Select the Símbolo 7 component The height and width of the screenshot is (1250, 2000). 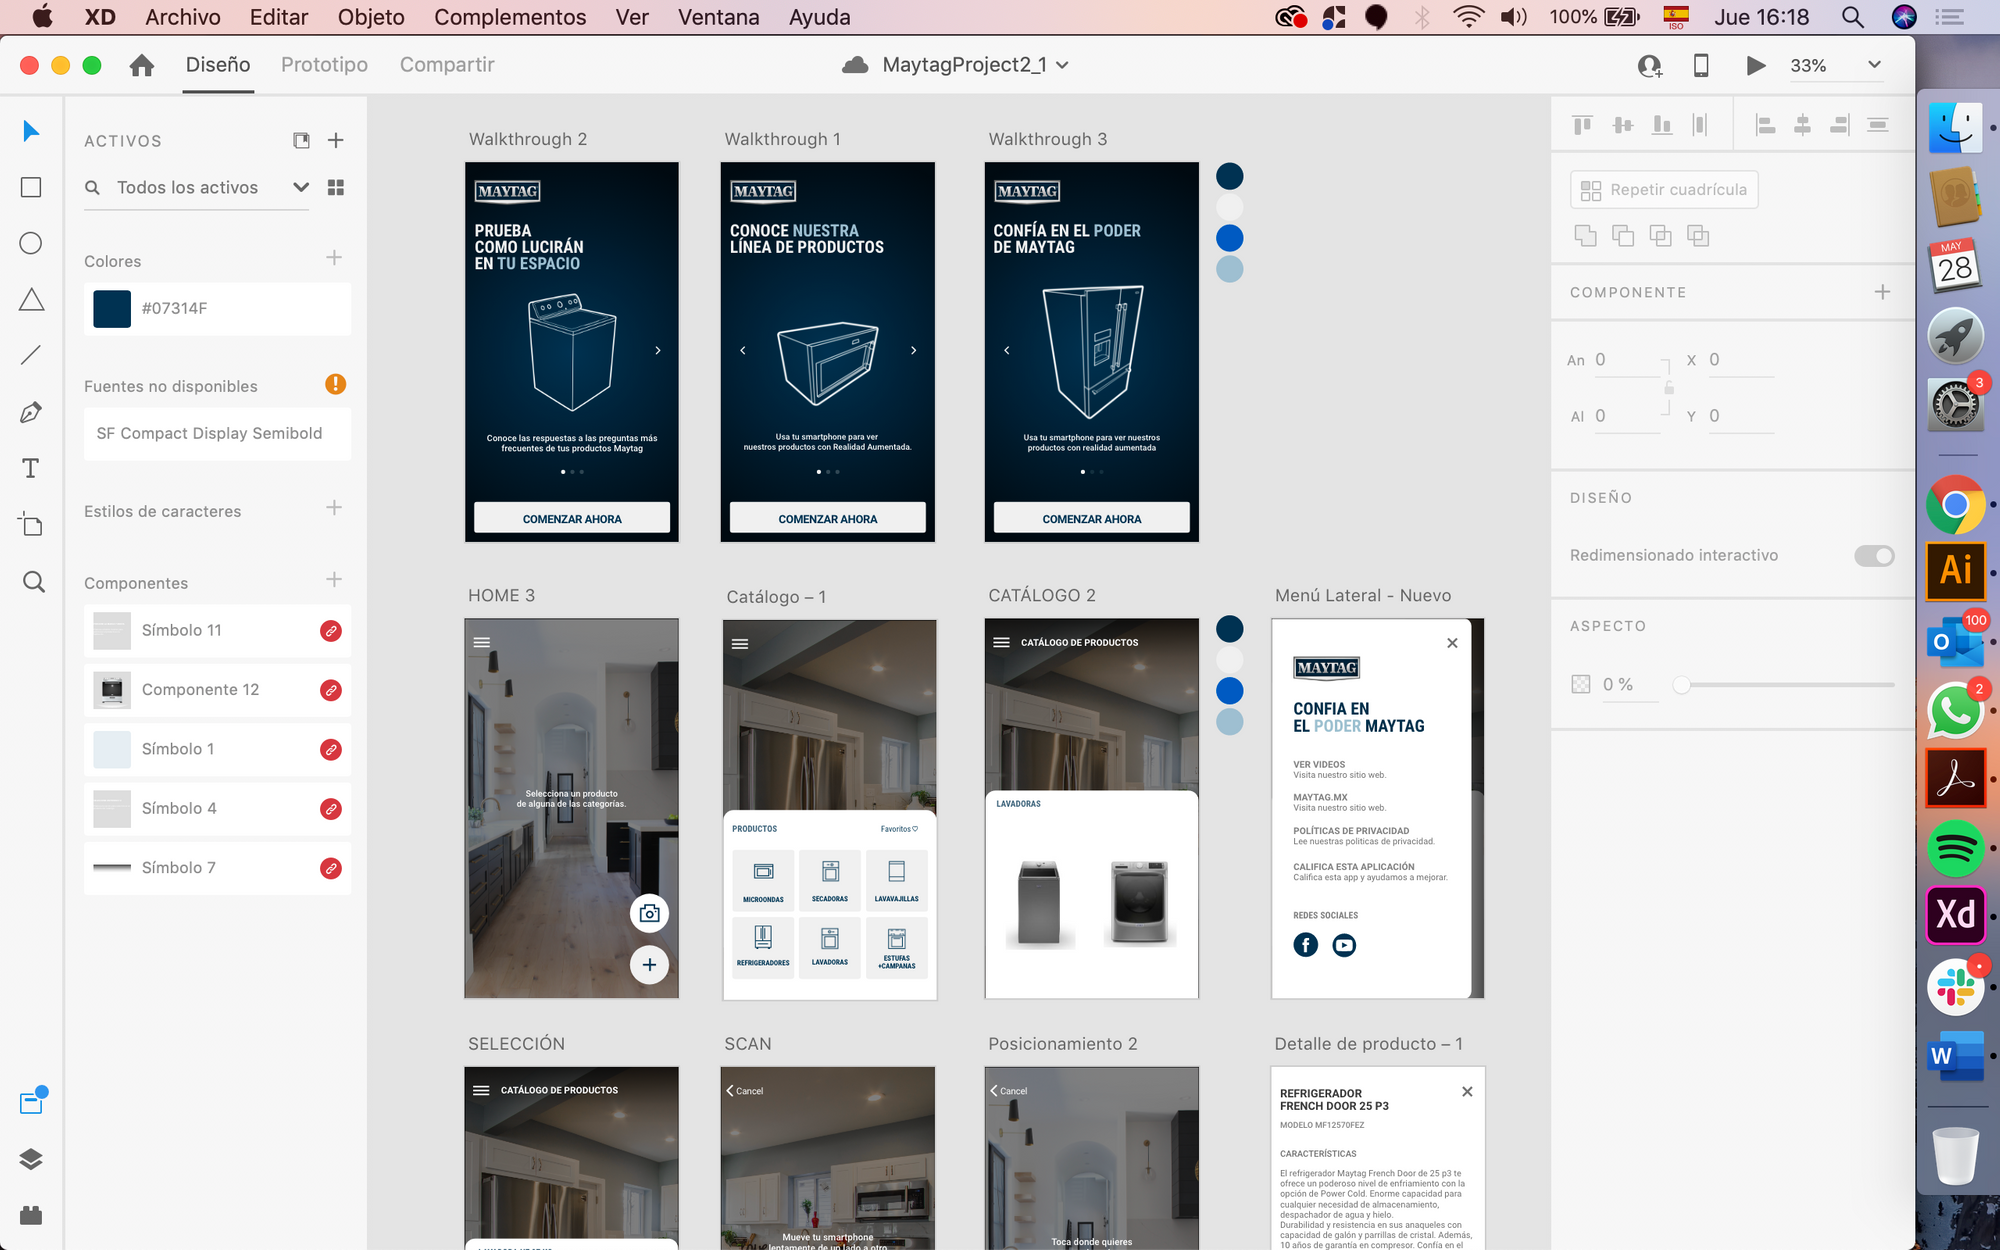pyautogui.click(x=217, y=868)
